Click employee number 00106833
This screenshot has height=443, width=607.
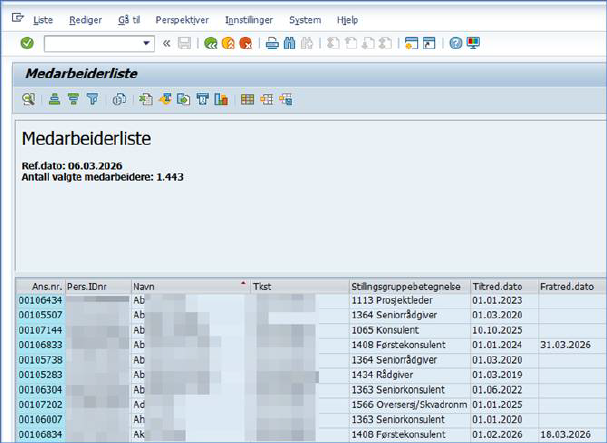click(41, 345)
